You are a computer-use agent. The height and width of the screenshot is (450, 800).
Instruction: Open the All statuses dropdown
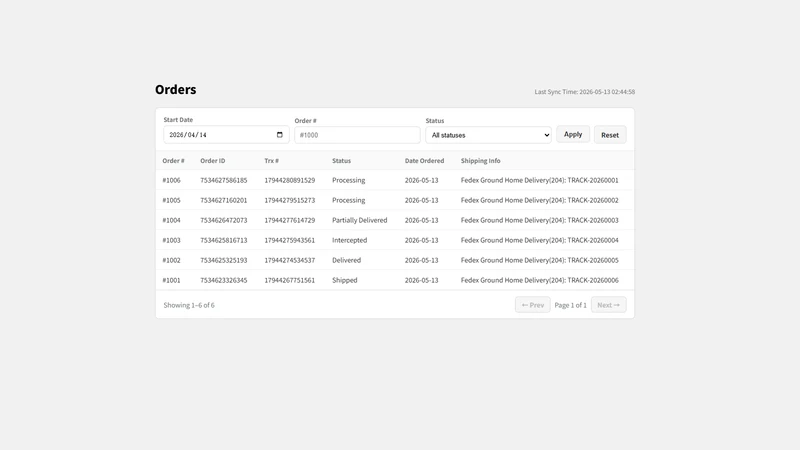(488, 135)
